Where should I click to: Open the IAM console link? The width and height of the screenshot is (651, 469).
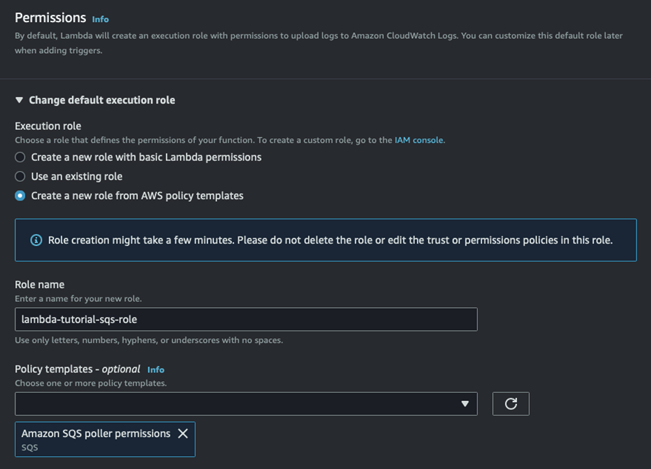pos(418,140)
